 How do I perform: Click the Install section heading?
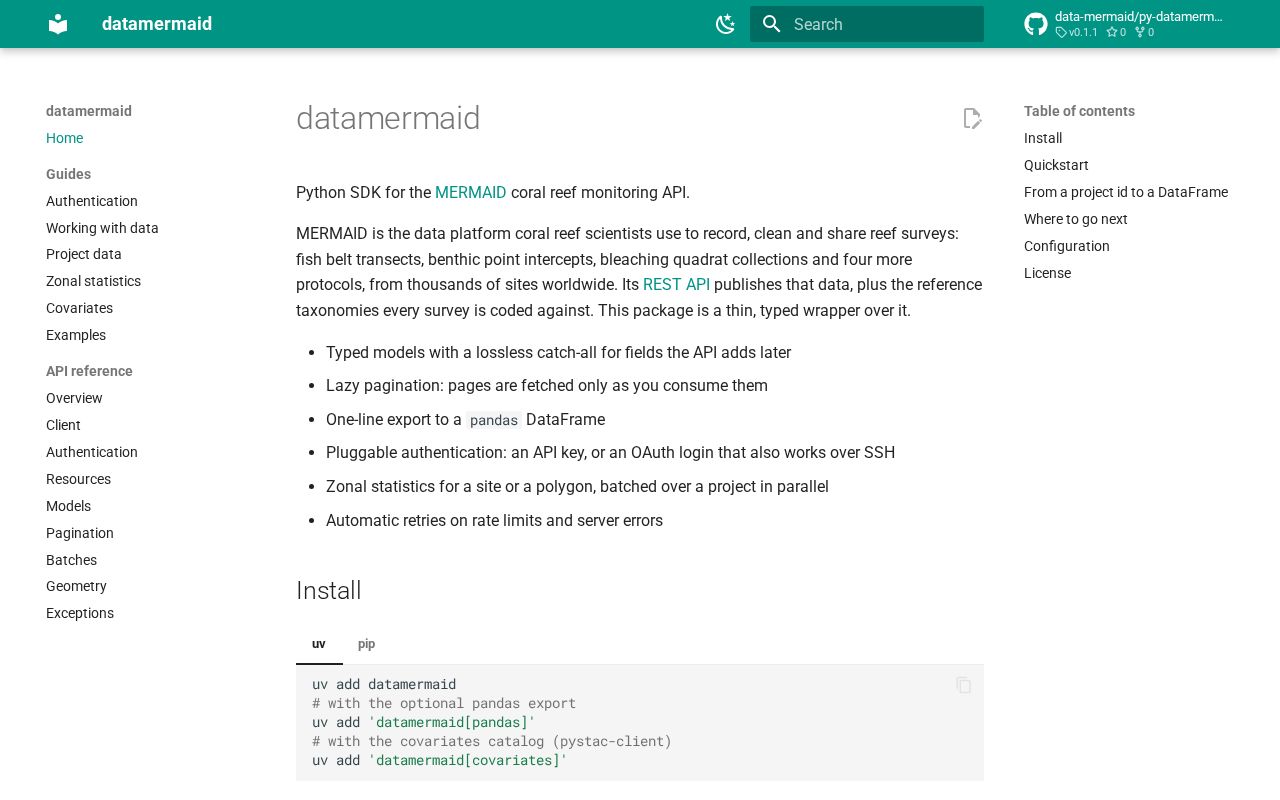point(329,591)
